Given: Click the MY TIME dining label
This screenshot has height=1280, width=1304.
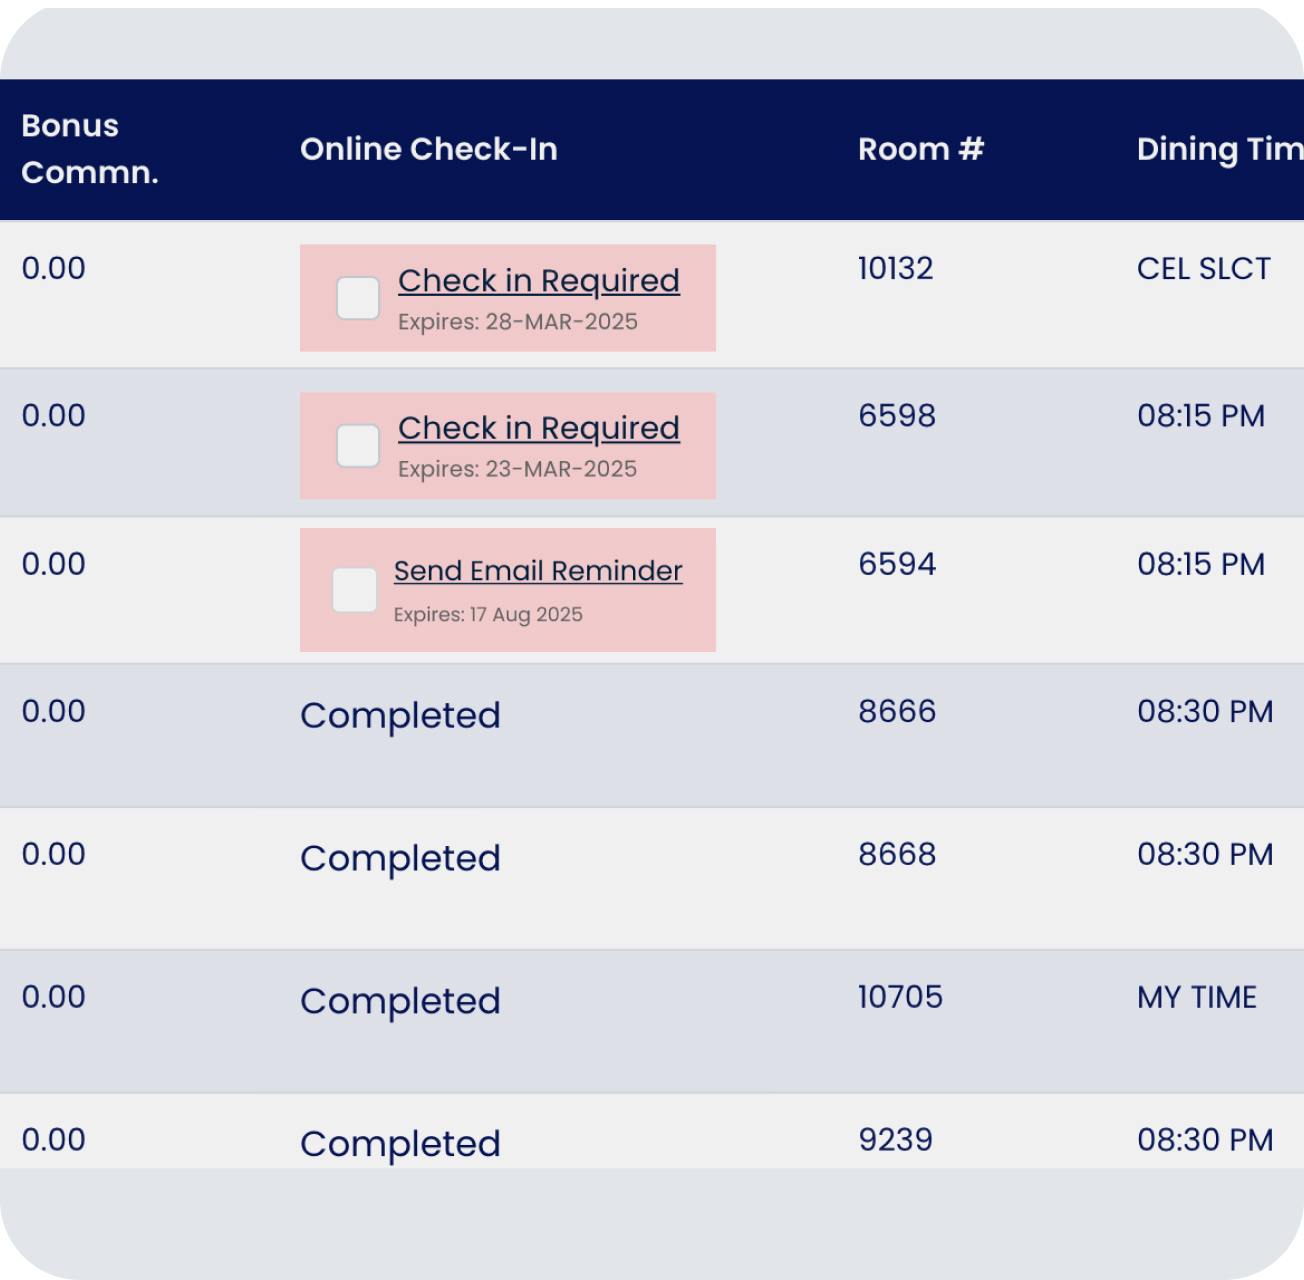Looking at the screenshot, I should click(1197, 996).
